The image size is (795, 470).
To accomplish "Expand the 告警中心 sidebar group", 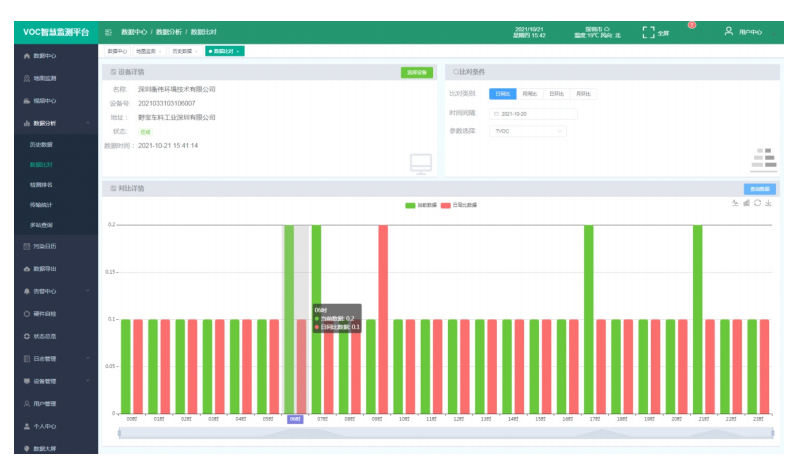I will point(56,292).
